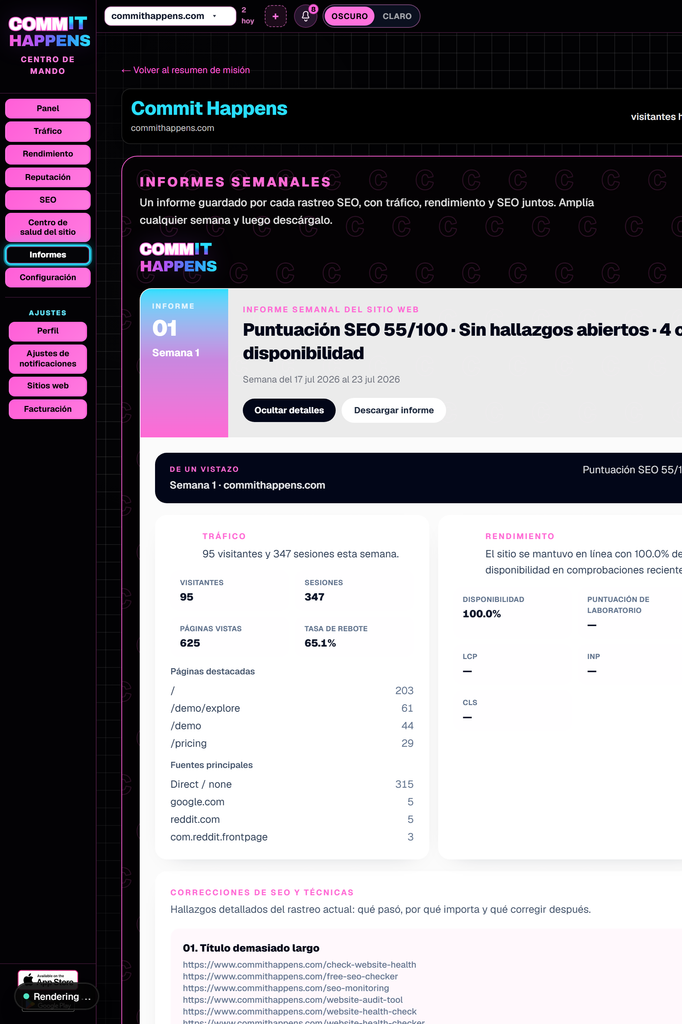This screenshot has height=1024, width=682.
Task: Open the App Store badge
Action: [48, 979]
